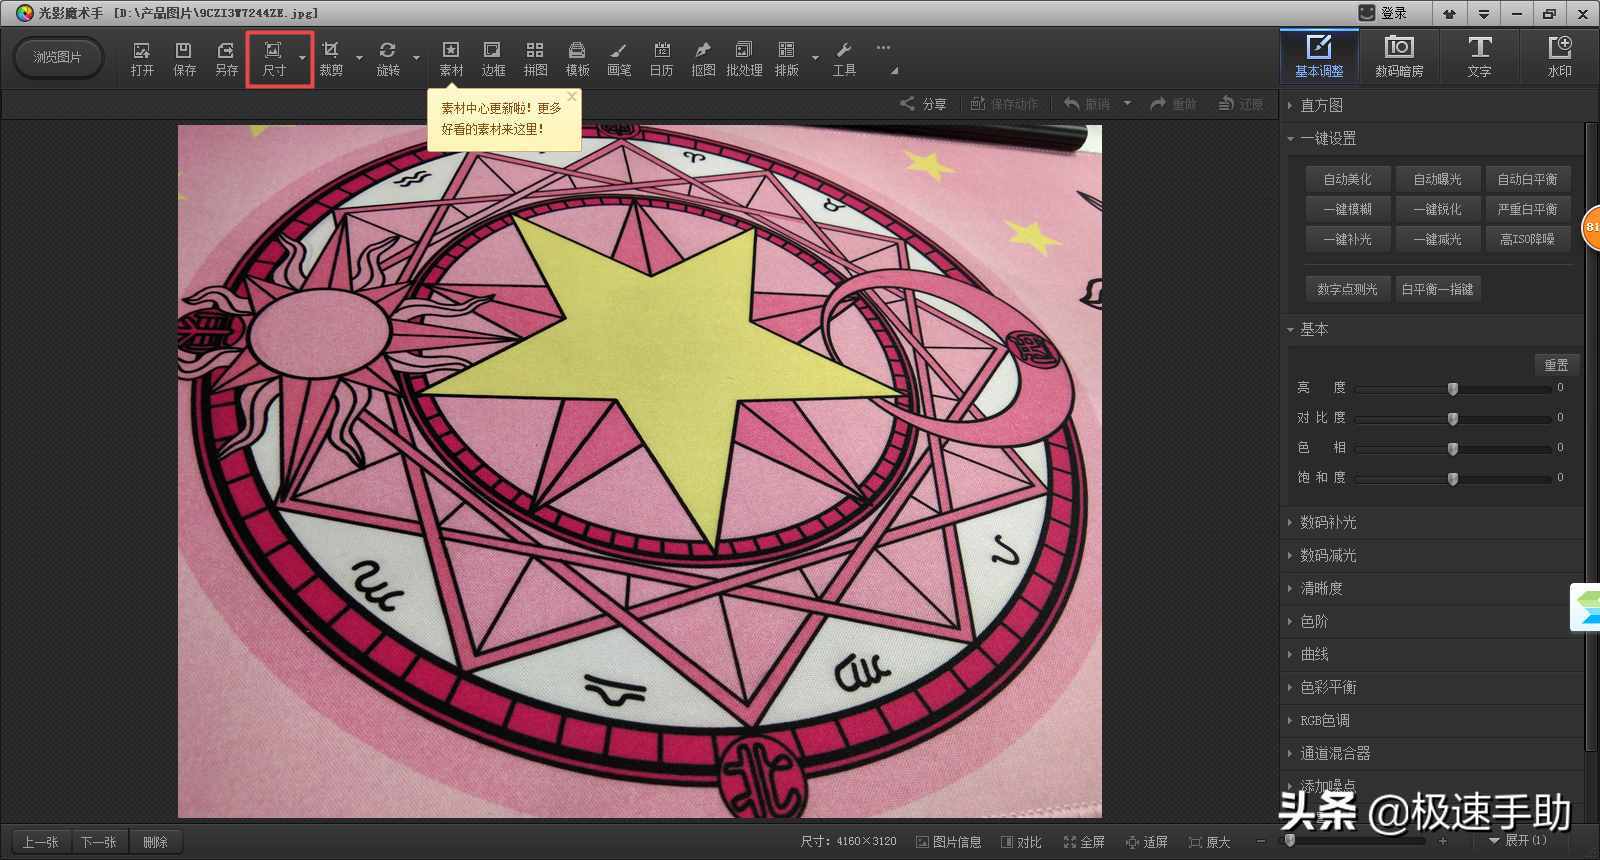Save the image with 保存 icon

pos(184,59)
